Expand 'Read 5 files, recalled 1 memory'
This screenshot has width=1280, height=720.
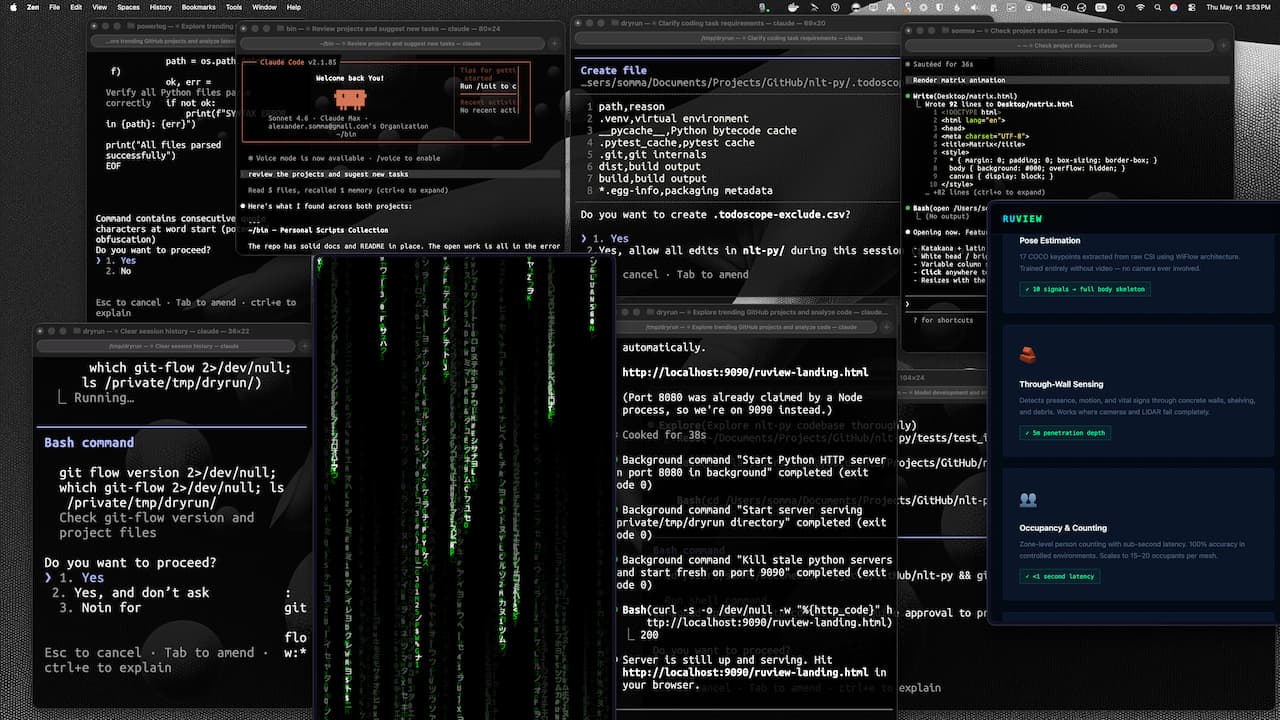(x=348, y=190)
